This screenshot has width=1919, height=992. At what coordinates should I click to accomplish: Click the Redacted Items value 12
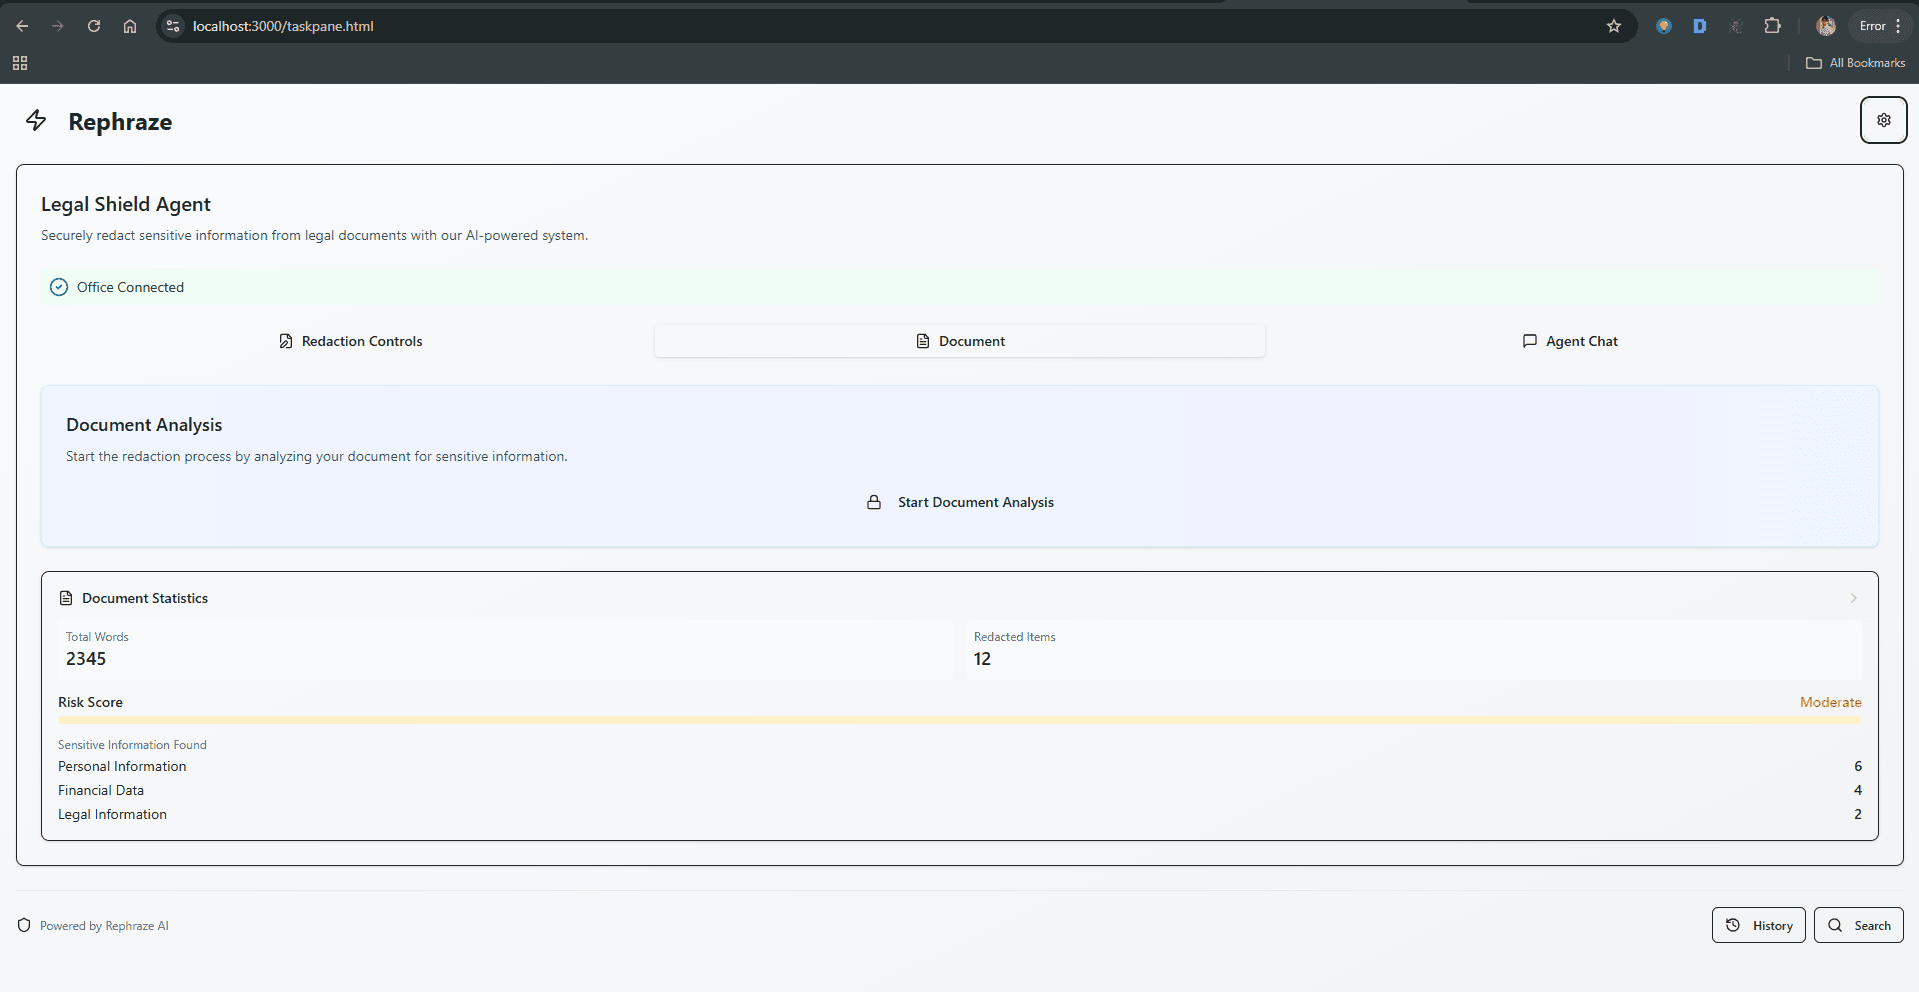pyautogui.click(x=982, y=659)
